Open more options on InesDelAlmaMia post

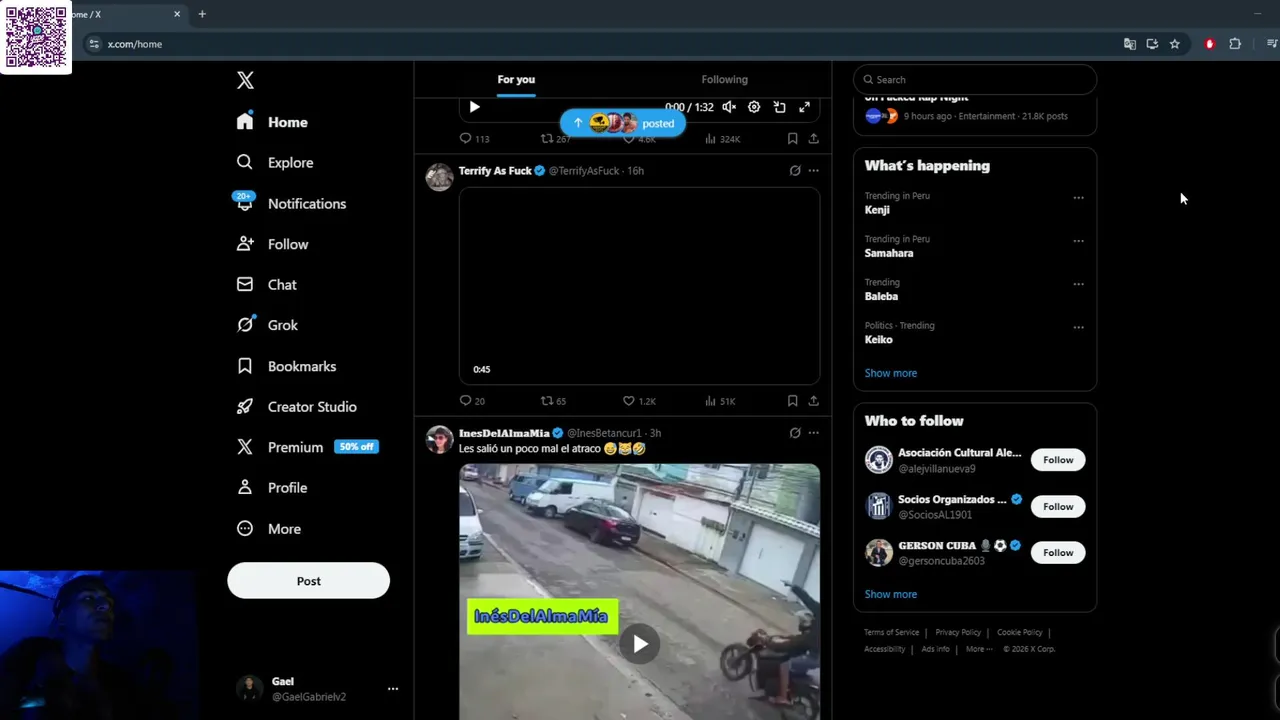(813, 433)
